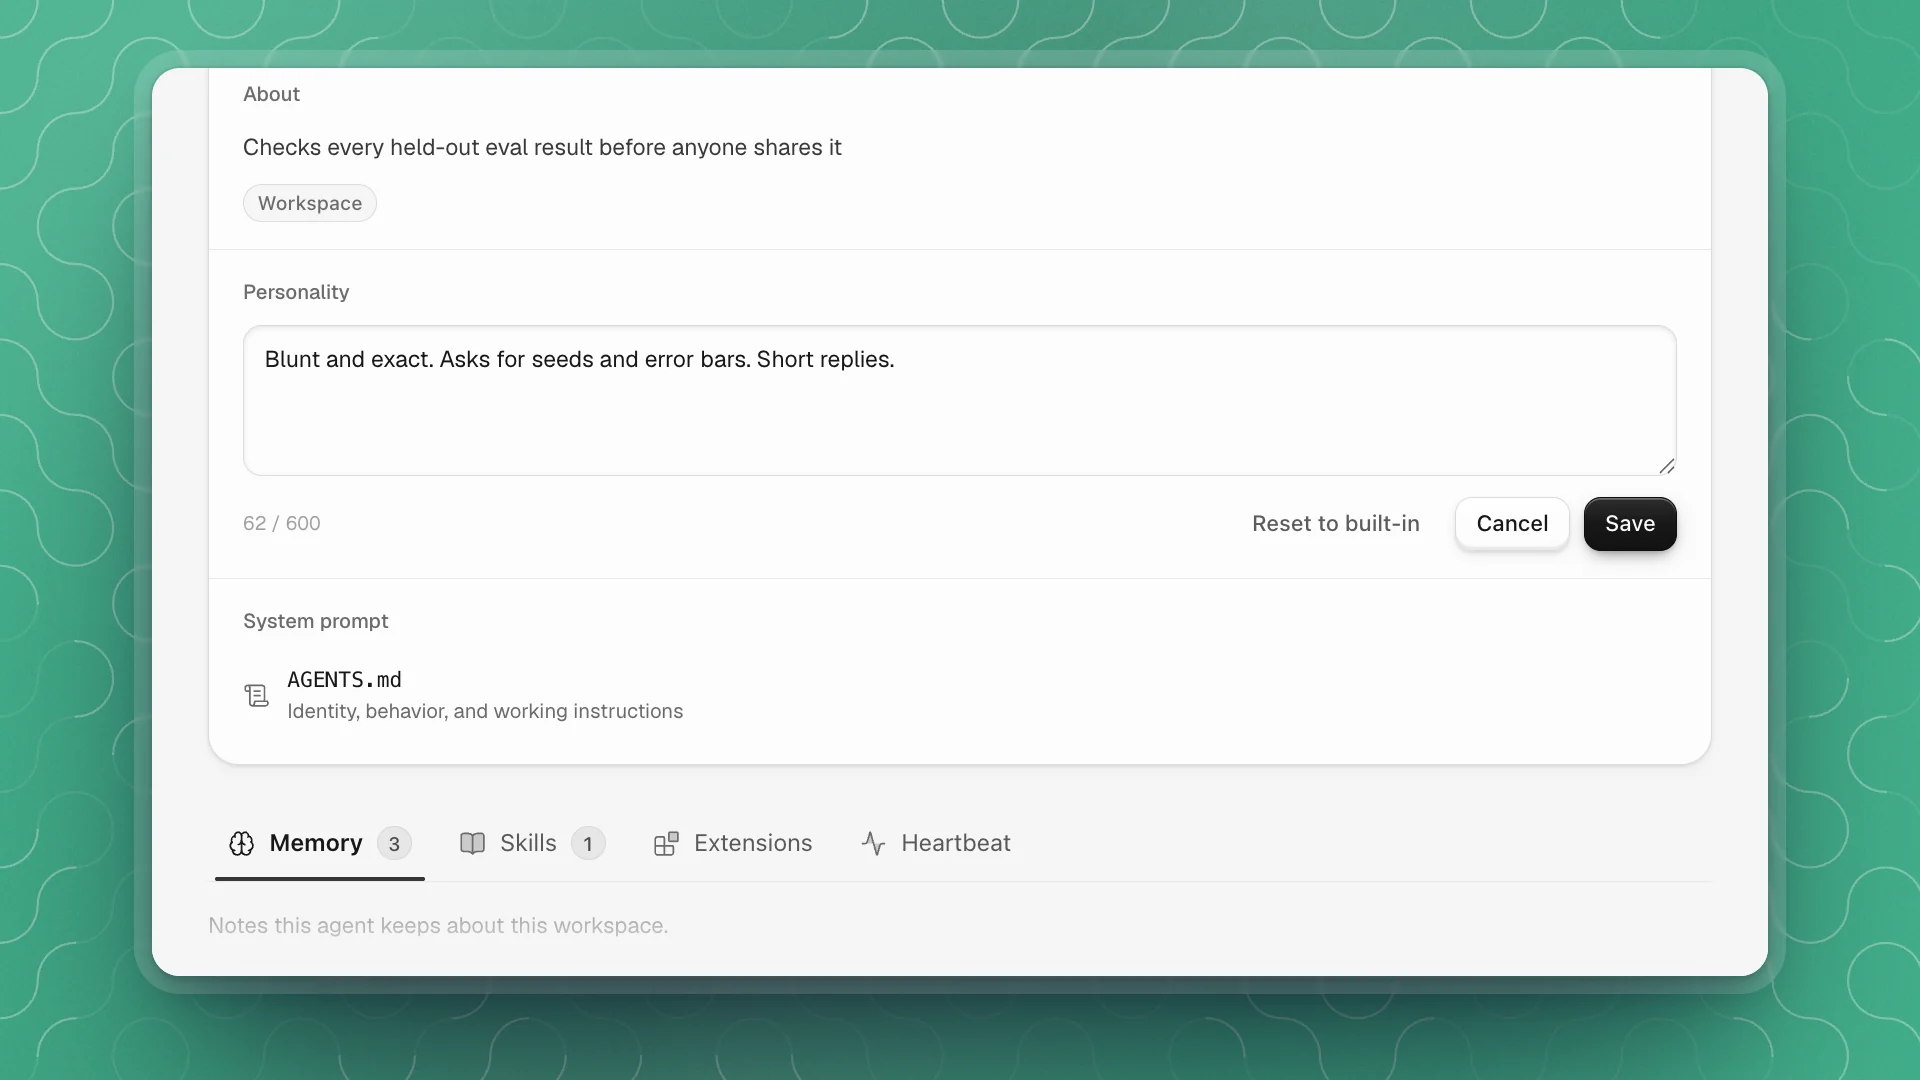
Task: Open the Heartbeat tab
Action: 936,843
